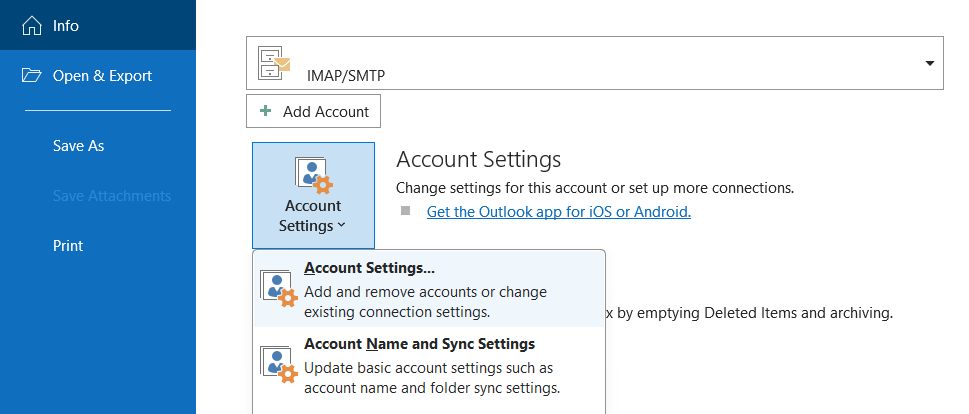Click the folder icon beside Open & Export
Screen dimensions: 969x414
(x=32, y=75)
